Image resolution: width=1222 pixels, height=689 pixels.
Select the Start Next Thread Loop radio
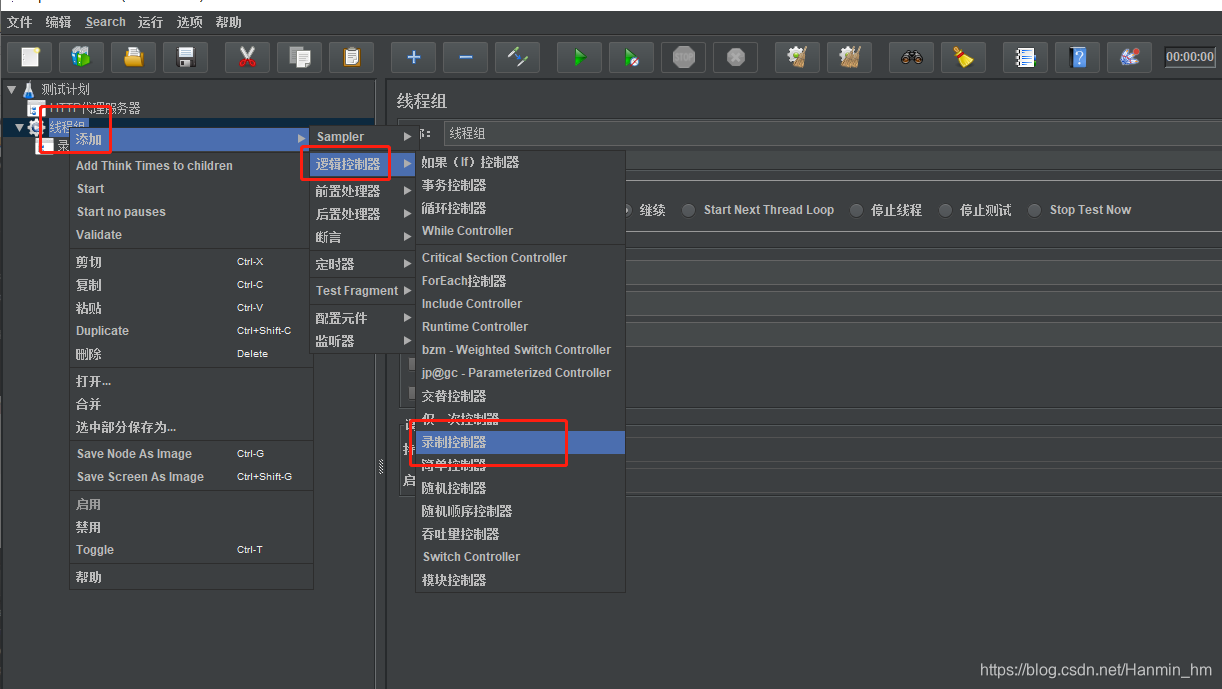click(689, 210)
